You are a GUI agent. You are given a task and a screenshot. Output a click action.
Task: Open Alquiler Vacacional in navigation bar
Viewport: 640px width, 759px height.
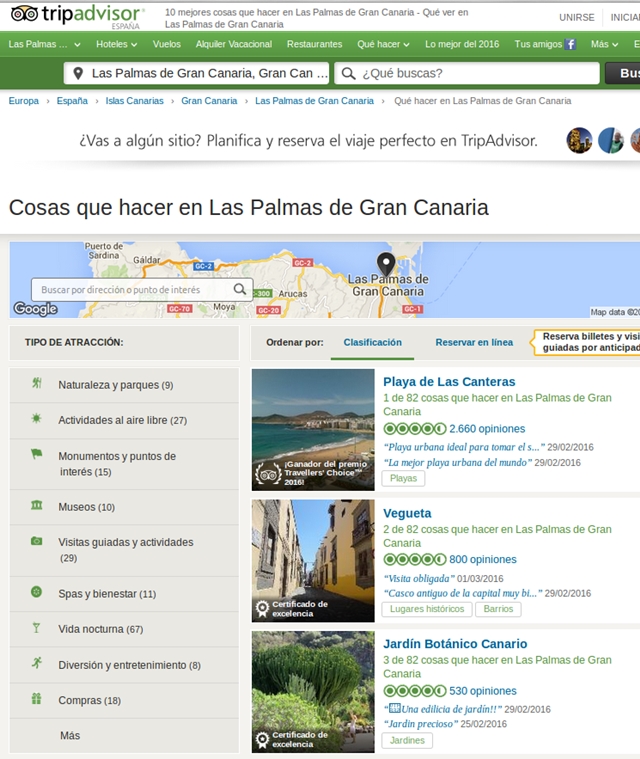(x=234, y=45)
